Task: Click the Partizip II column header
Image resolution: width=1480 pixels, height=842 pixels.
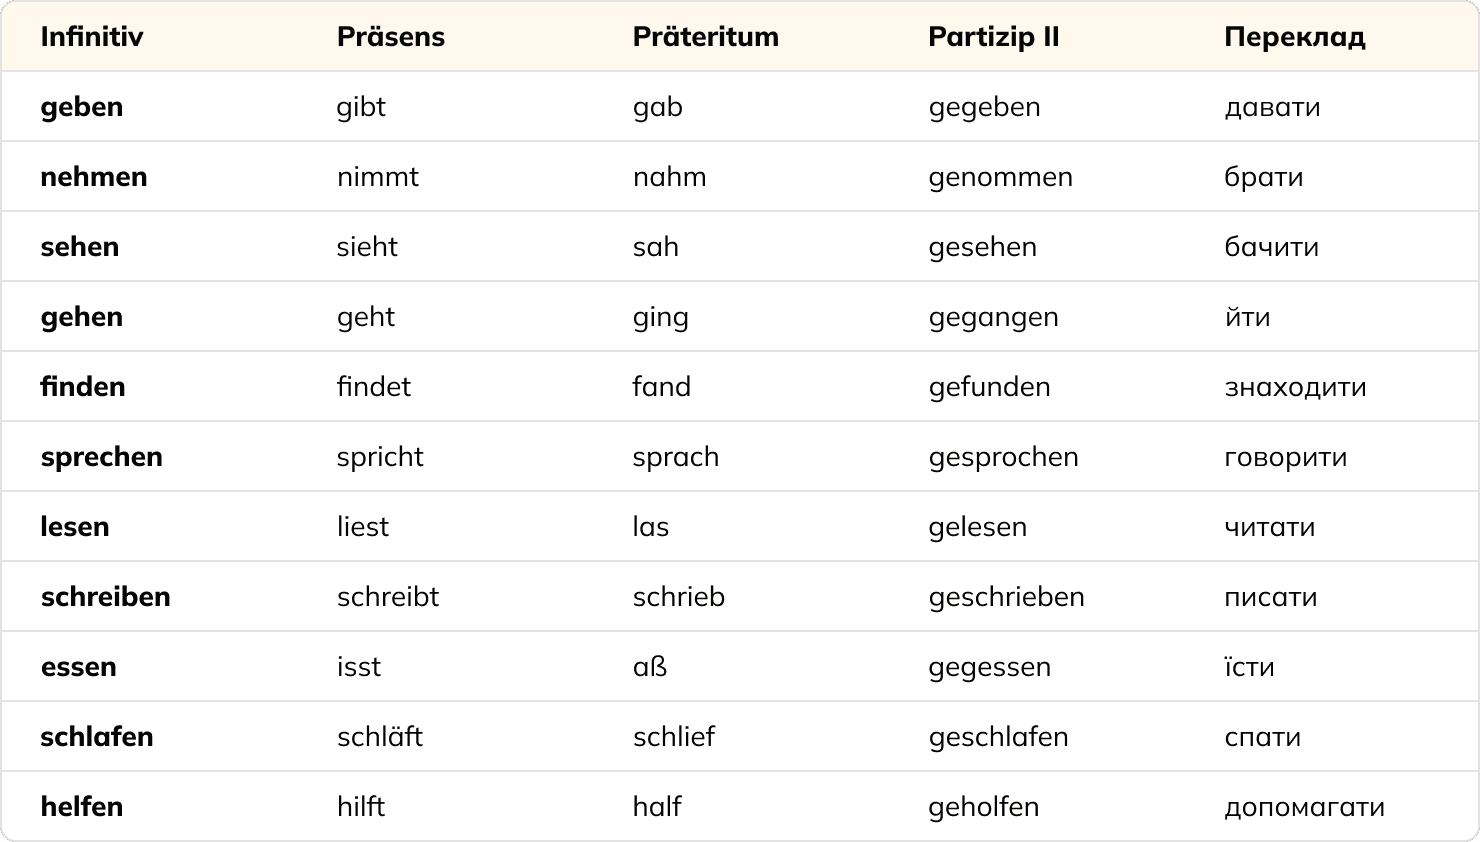Action: [993, 37]
